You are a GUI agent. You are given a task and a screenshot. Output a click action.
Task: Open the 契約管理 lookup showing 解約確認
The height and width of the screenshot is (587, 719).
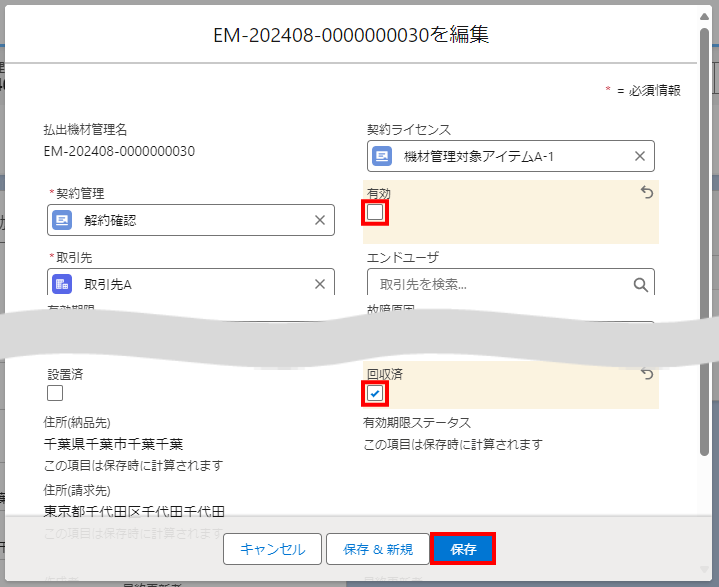coord(190,220)
